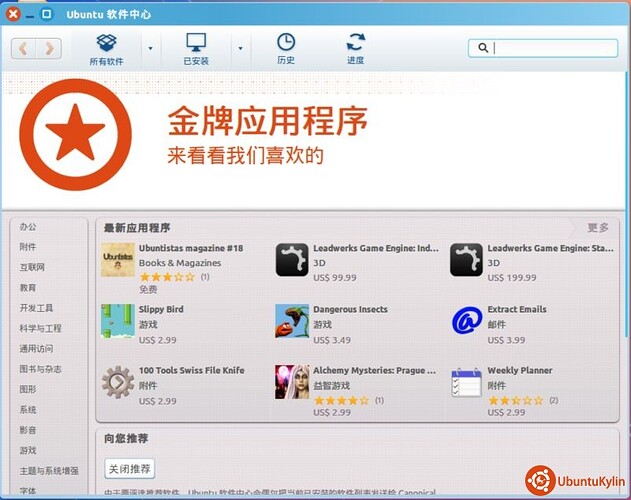Click the 更多 (More) button
631x500 pixels.
tap(598, 227)
